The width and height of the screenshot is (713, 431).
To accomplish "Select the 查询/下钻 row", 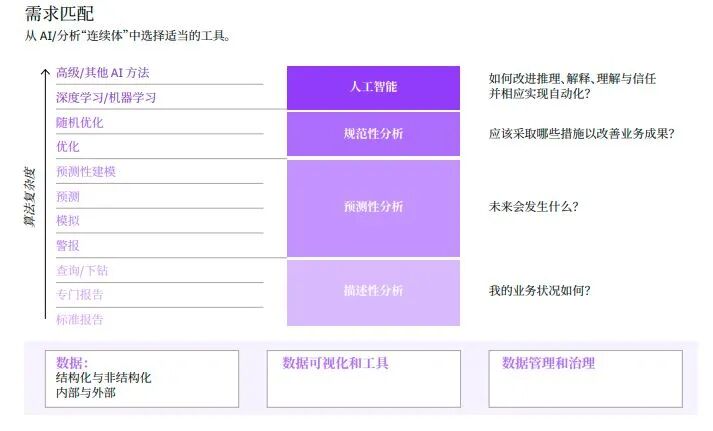I will click(x=82, y=270).
